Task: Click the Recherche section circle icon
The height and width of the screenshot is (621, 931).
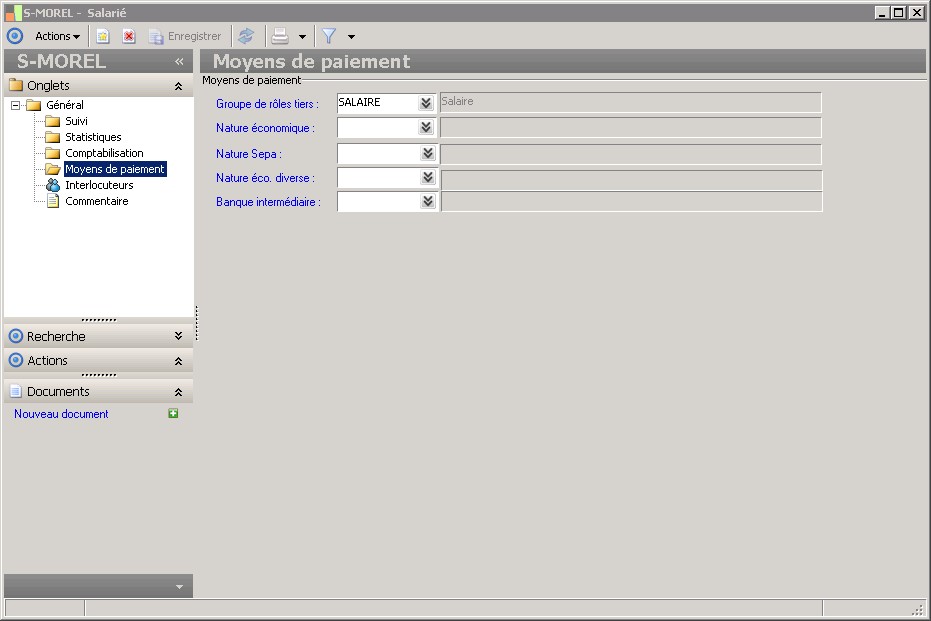Action: [16, 336]
